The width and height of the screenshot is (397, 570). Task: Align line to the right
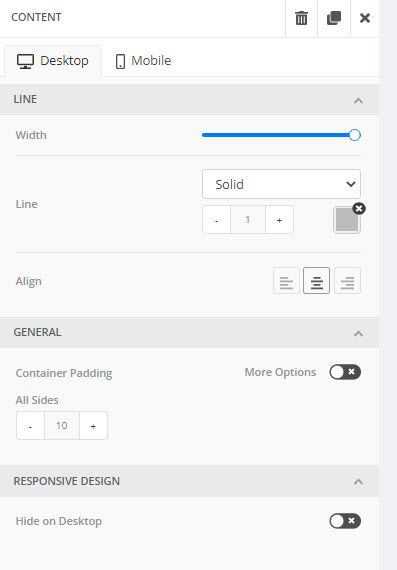[x=347, y=281]
